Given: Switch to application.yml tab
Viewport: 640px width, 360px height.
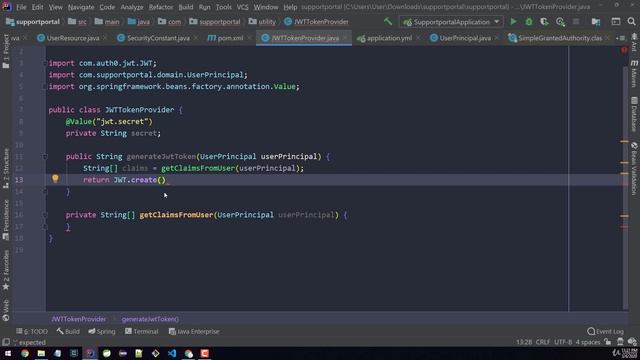Looking at the screenshot, I should point(389,38).
